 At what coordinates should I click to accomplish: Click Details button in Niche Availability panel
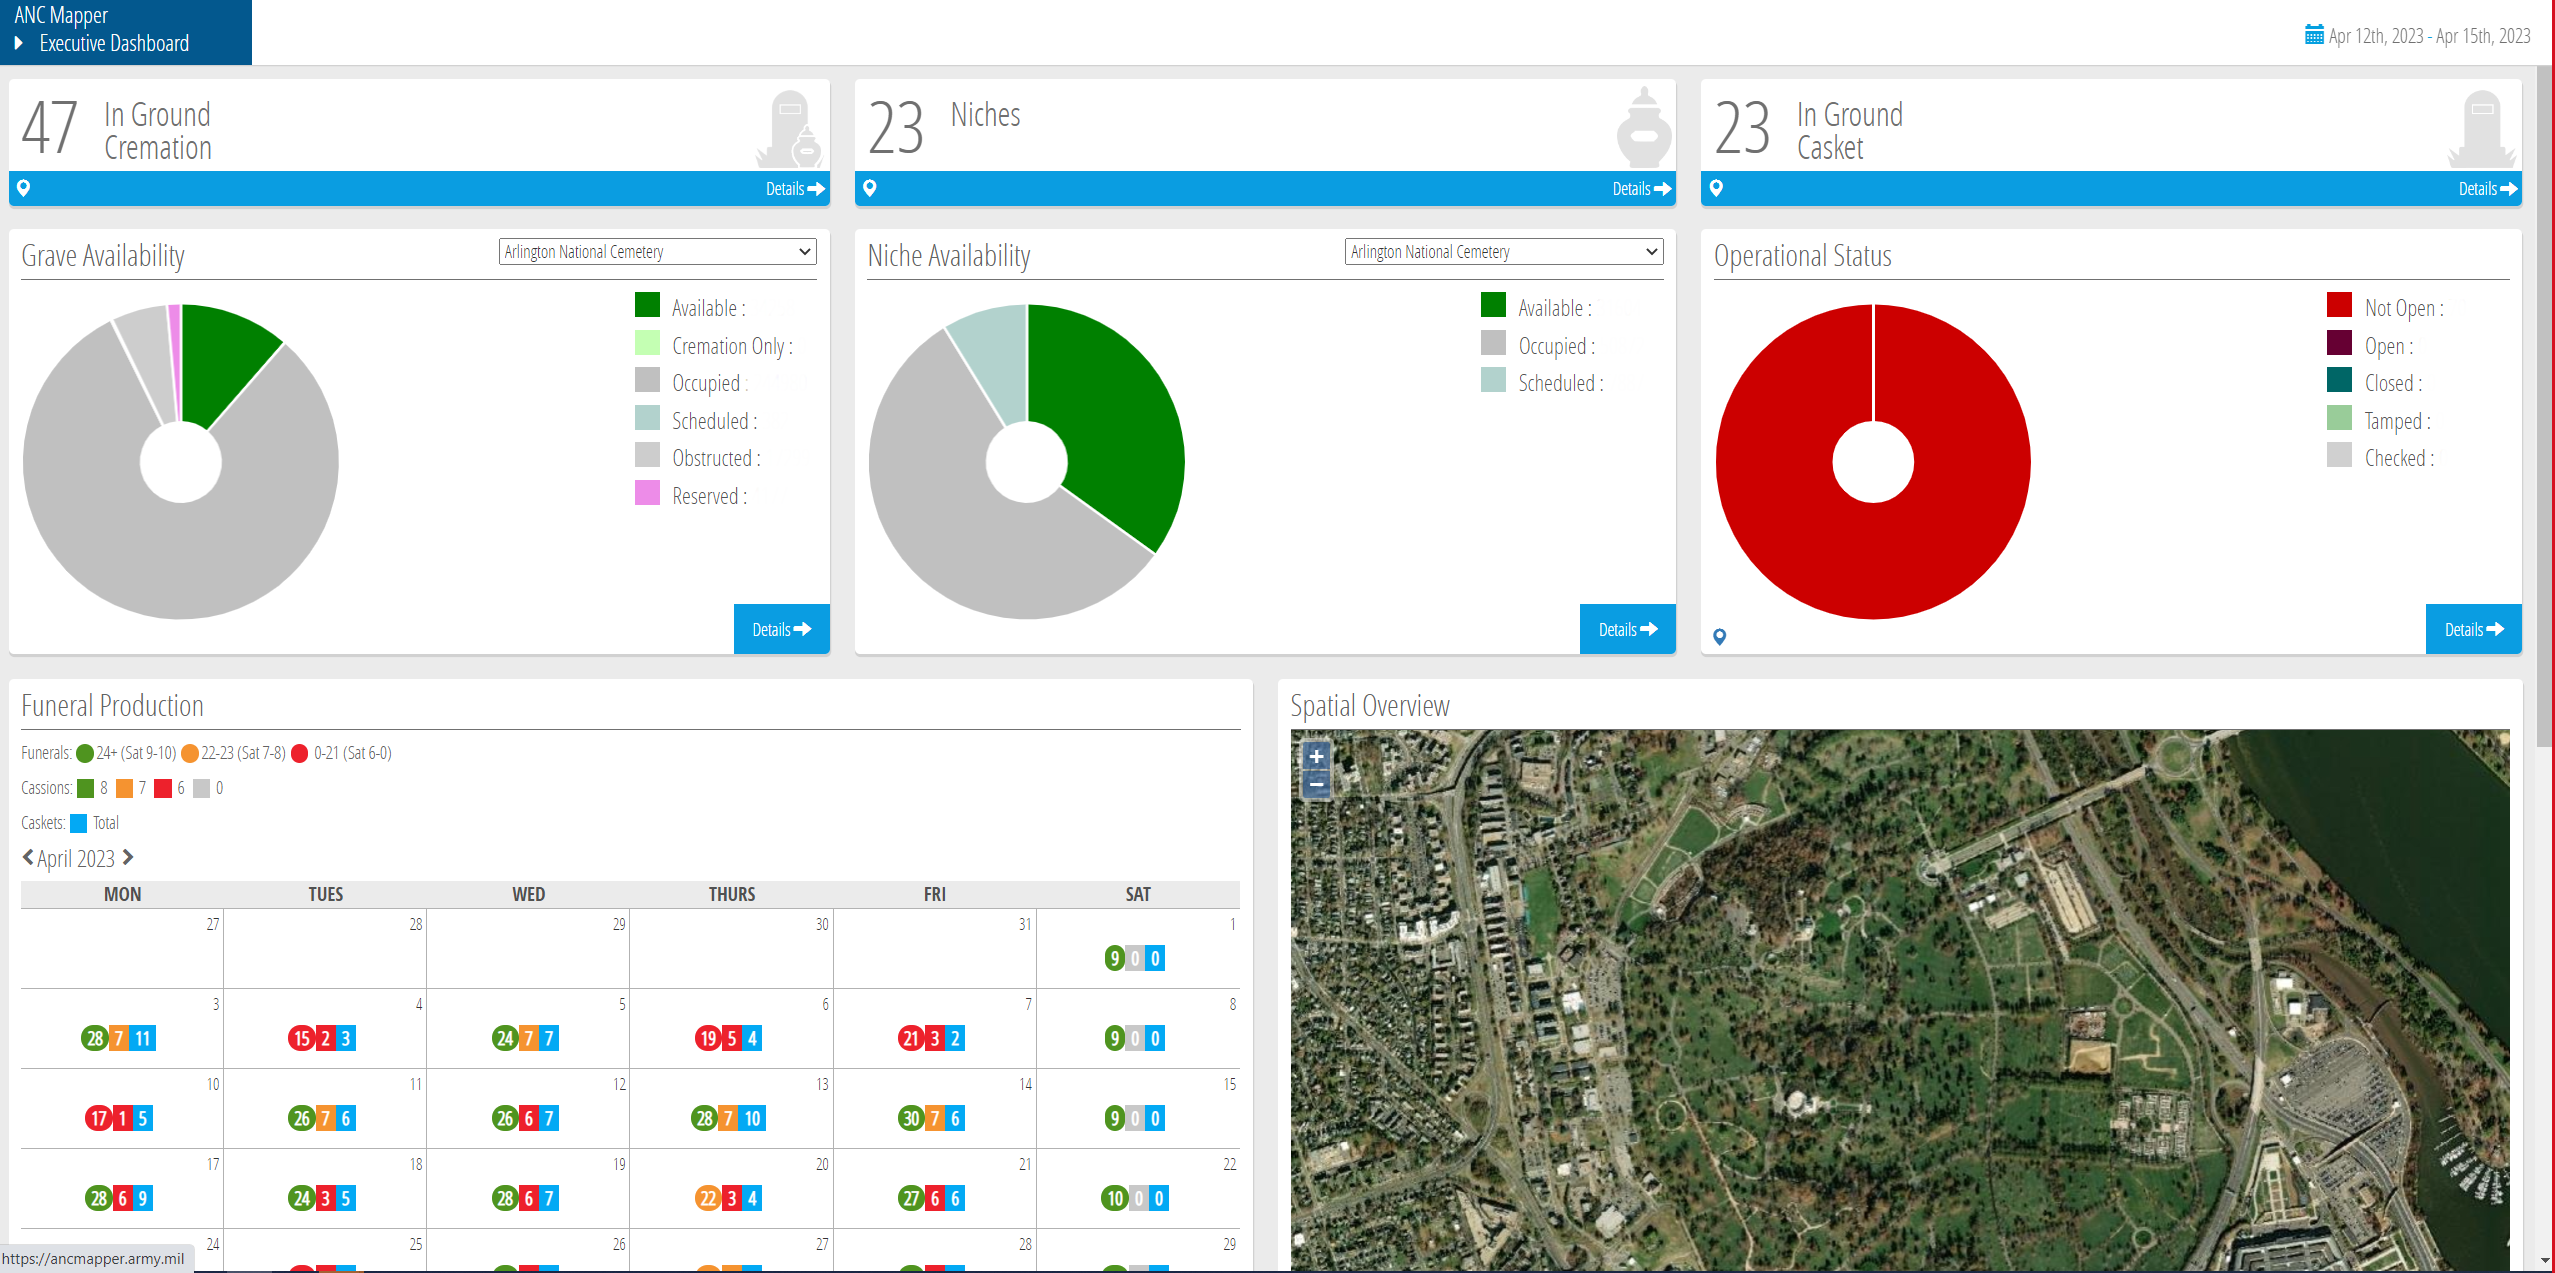[x=1628, y=629]
